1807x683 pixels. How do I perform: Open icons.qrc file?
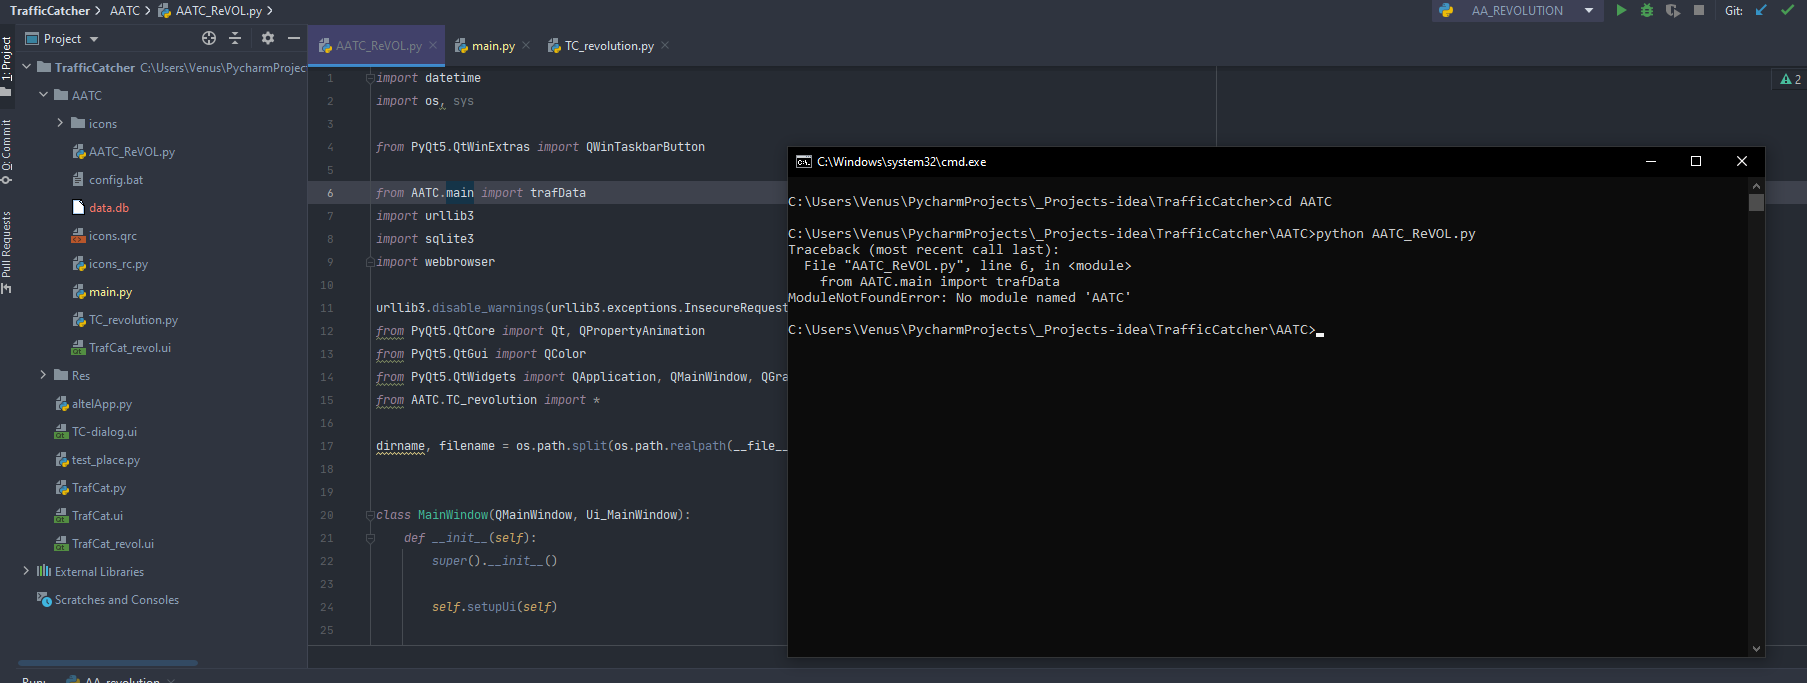[x=112, y=235]
